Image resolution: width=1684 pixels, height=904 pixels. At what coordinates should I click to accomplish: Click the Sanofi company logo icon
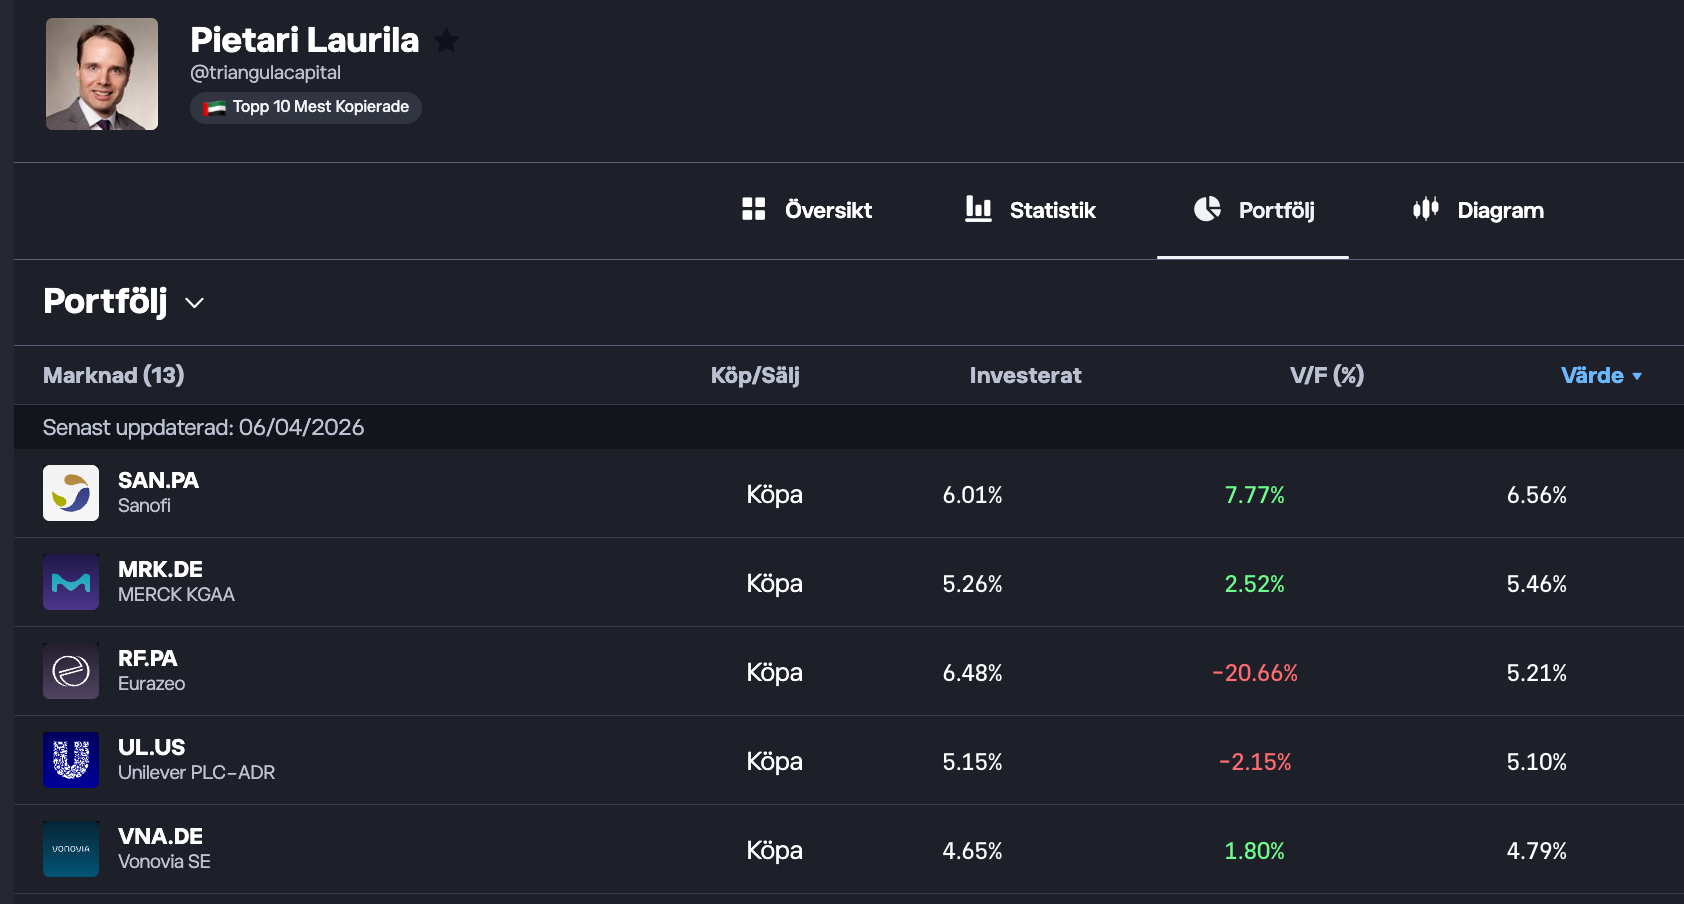pyautogui.click(x=71, y=493)
